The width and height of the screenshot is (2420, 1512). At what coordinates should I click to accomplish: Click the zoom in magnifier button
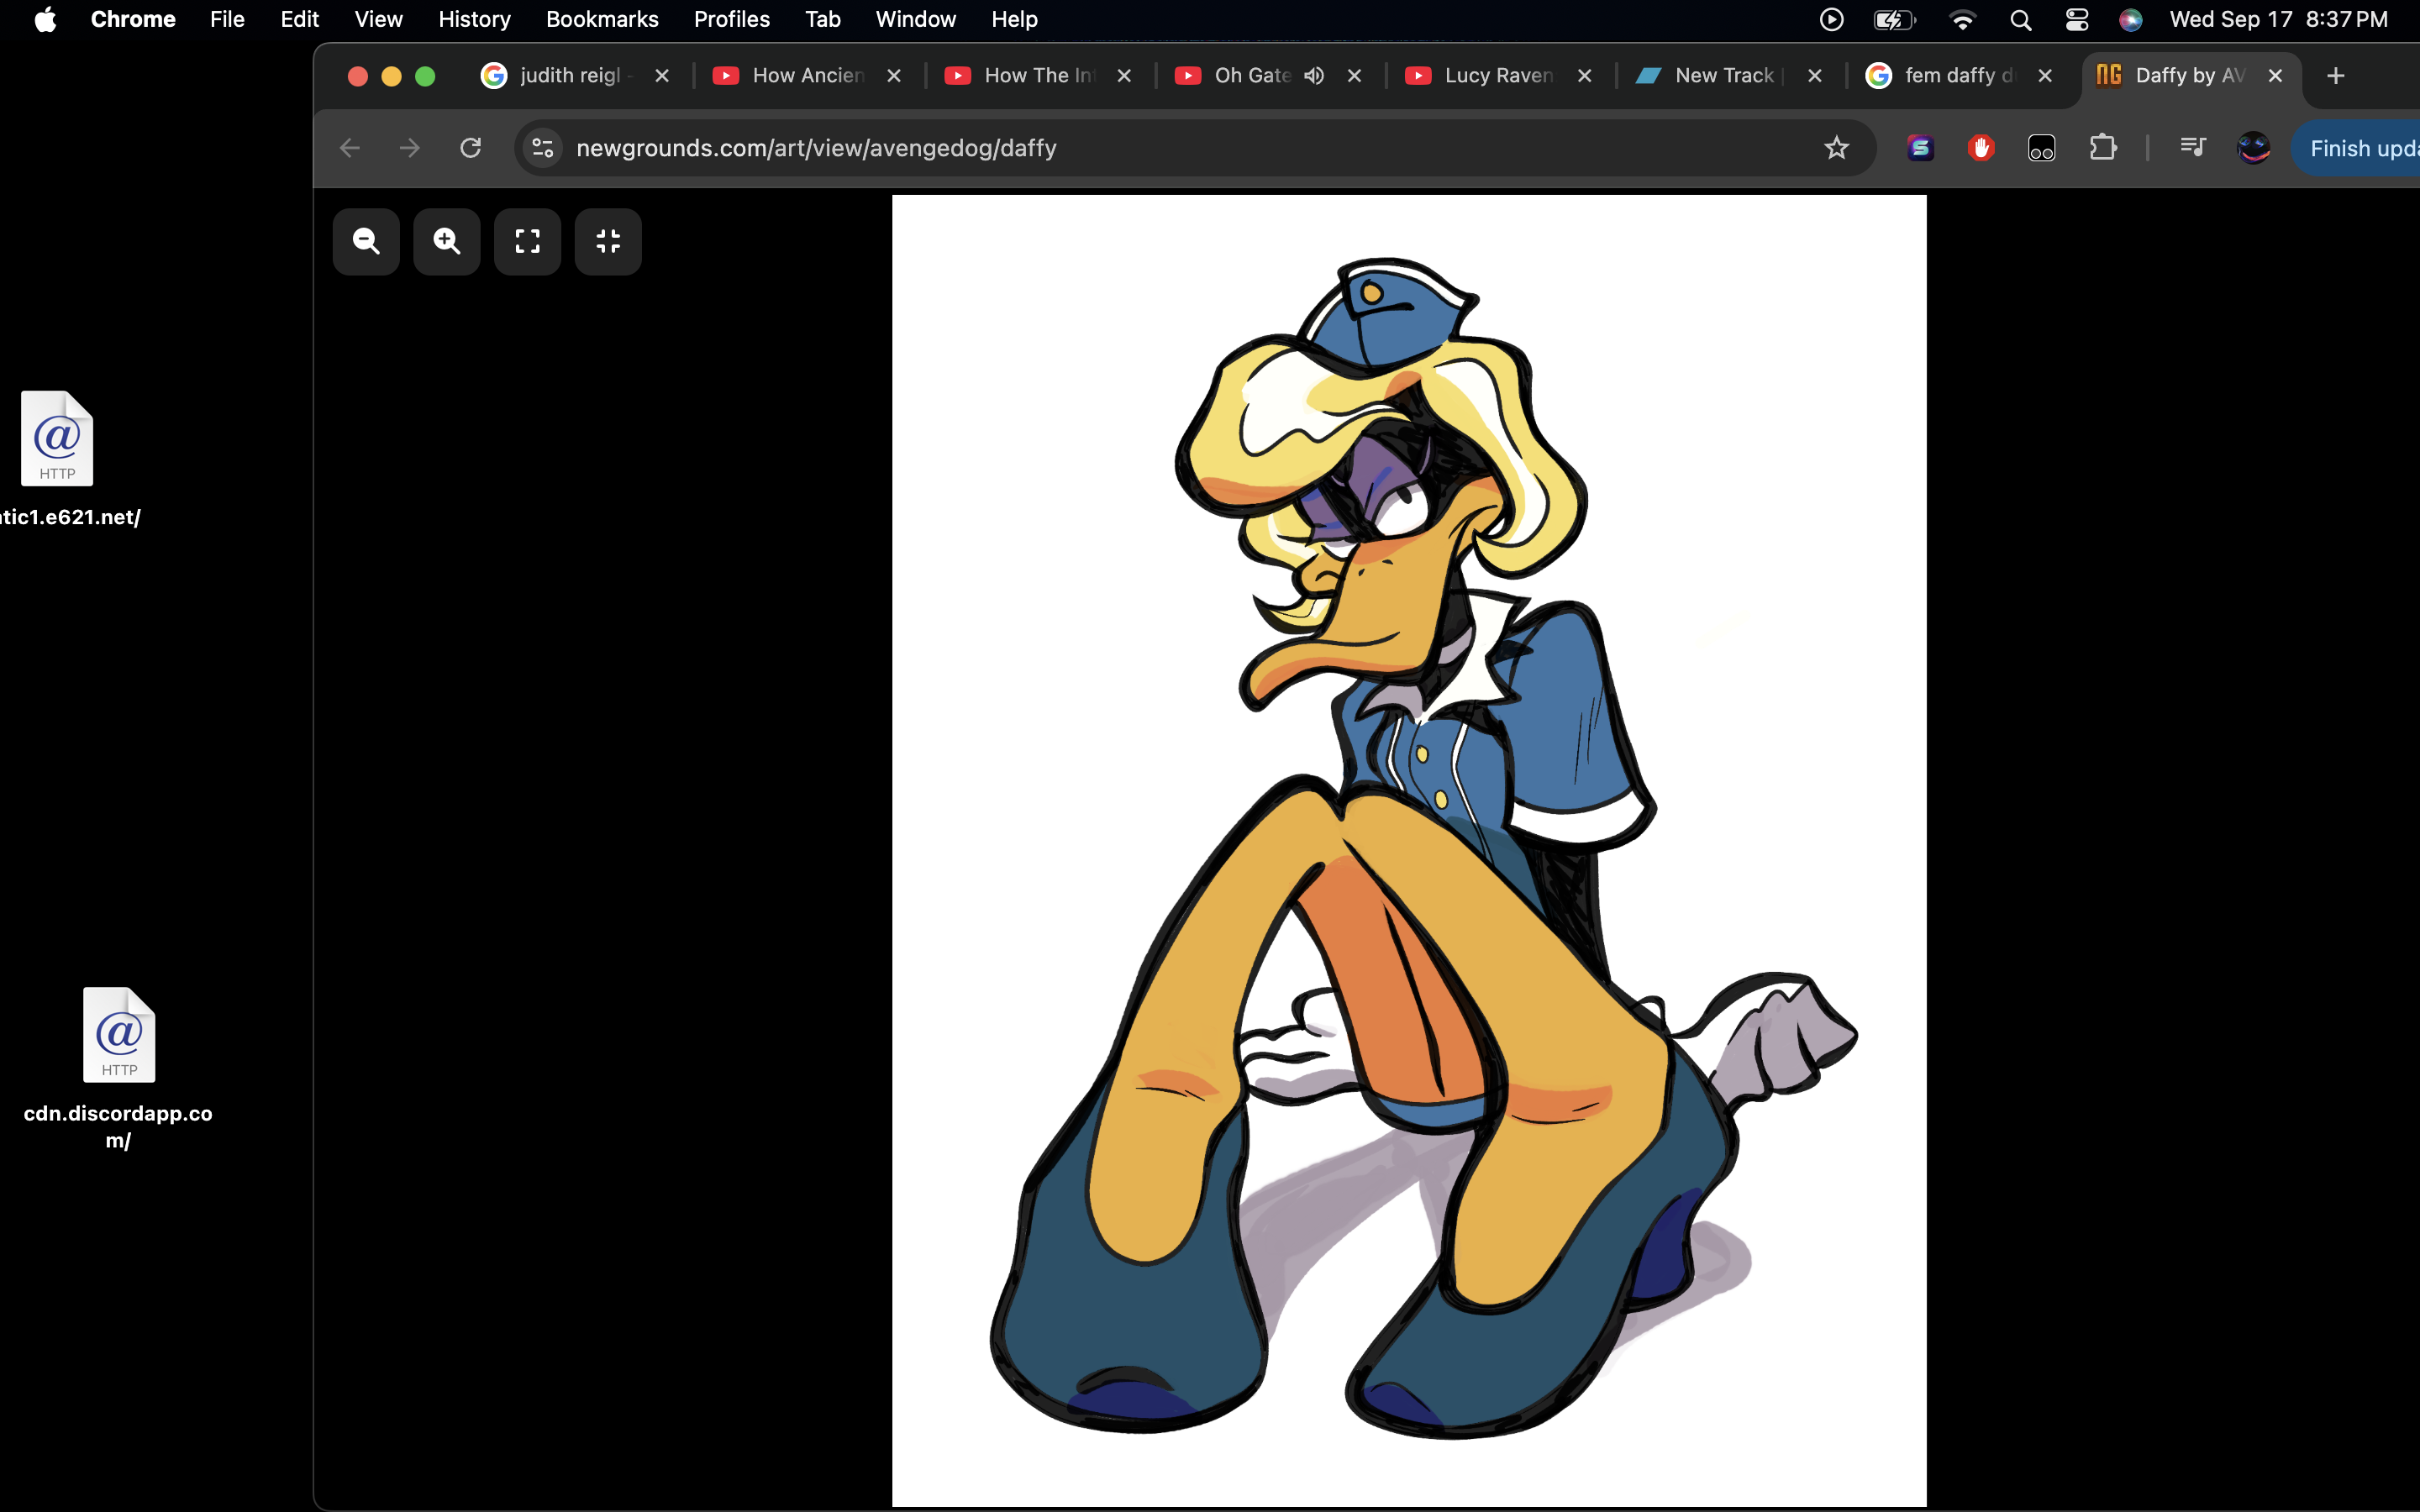447,241
